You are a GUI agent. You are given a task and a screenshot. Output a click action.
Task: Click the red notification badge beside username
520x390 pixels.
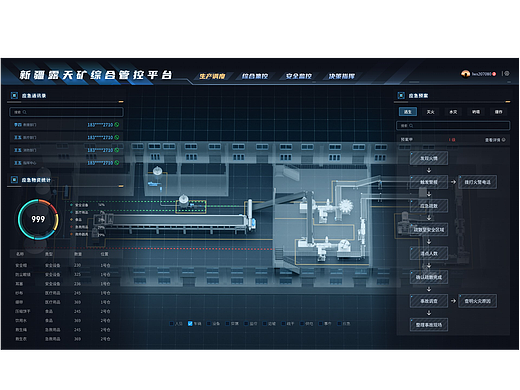[x=494, y=74]
